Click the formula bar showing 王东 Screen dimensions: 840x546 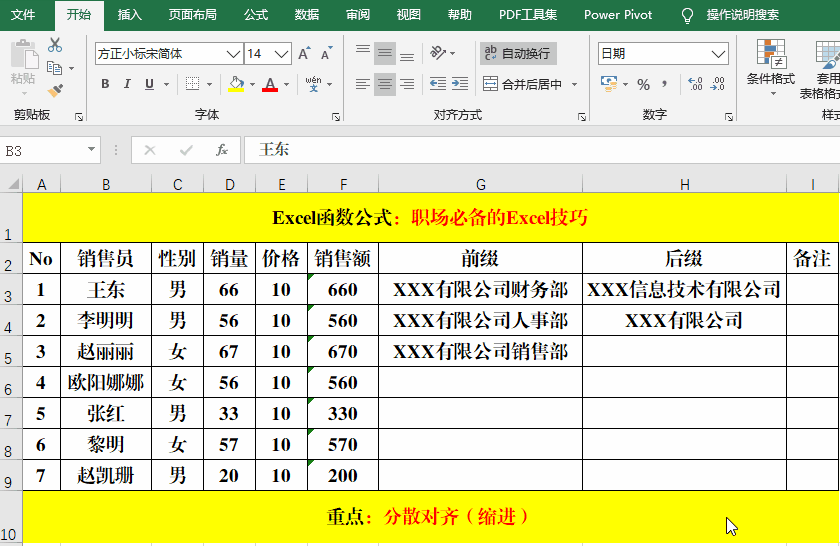click(542, 150)
